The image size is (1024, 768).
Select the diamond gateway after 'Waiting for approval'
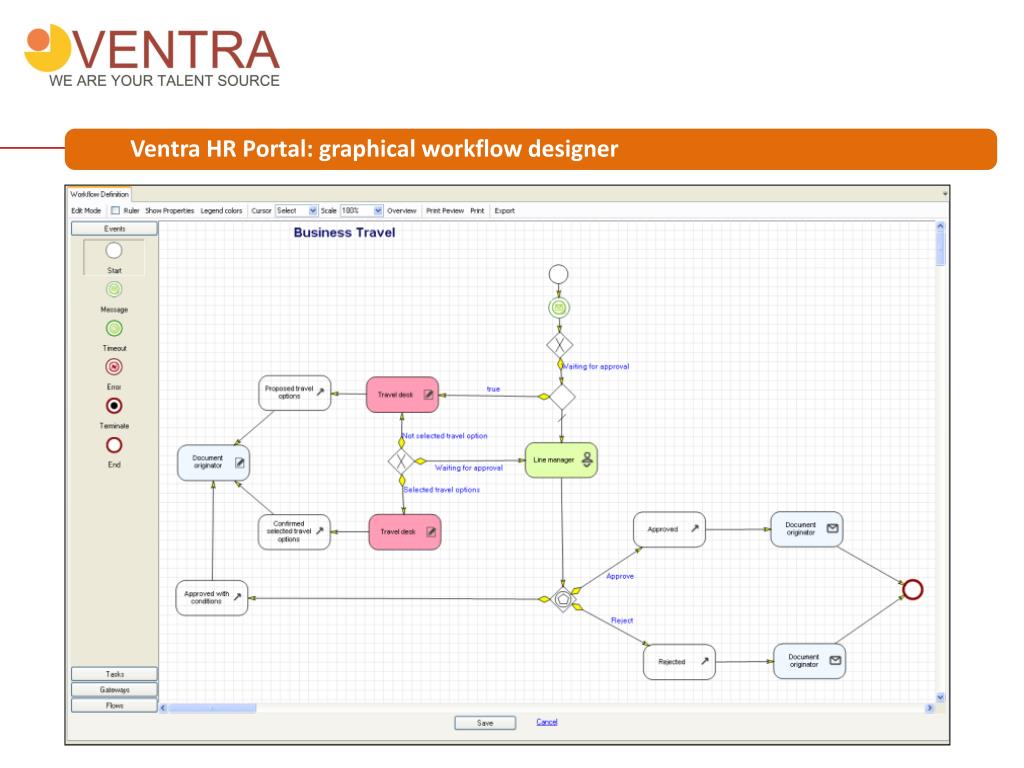pos(562,396)
